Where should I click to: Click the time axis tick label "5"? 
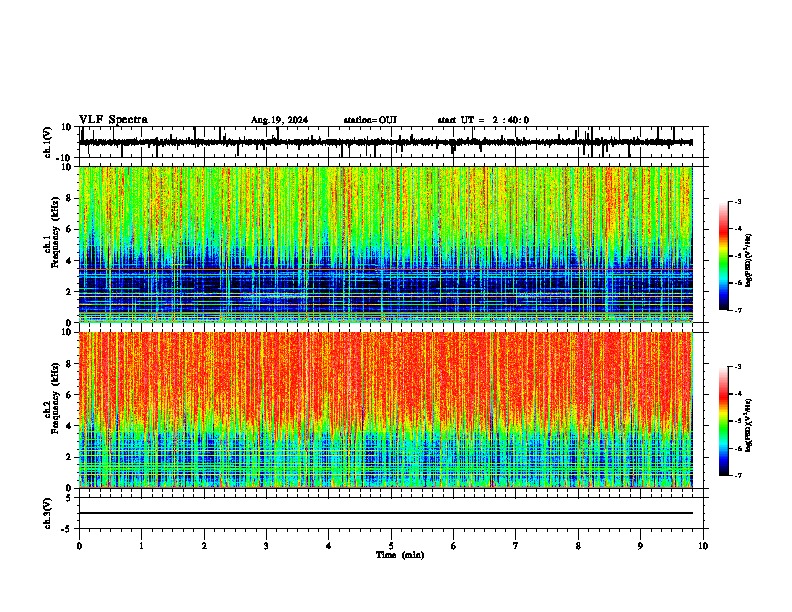pos(391,546)
